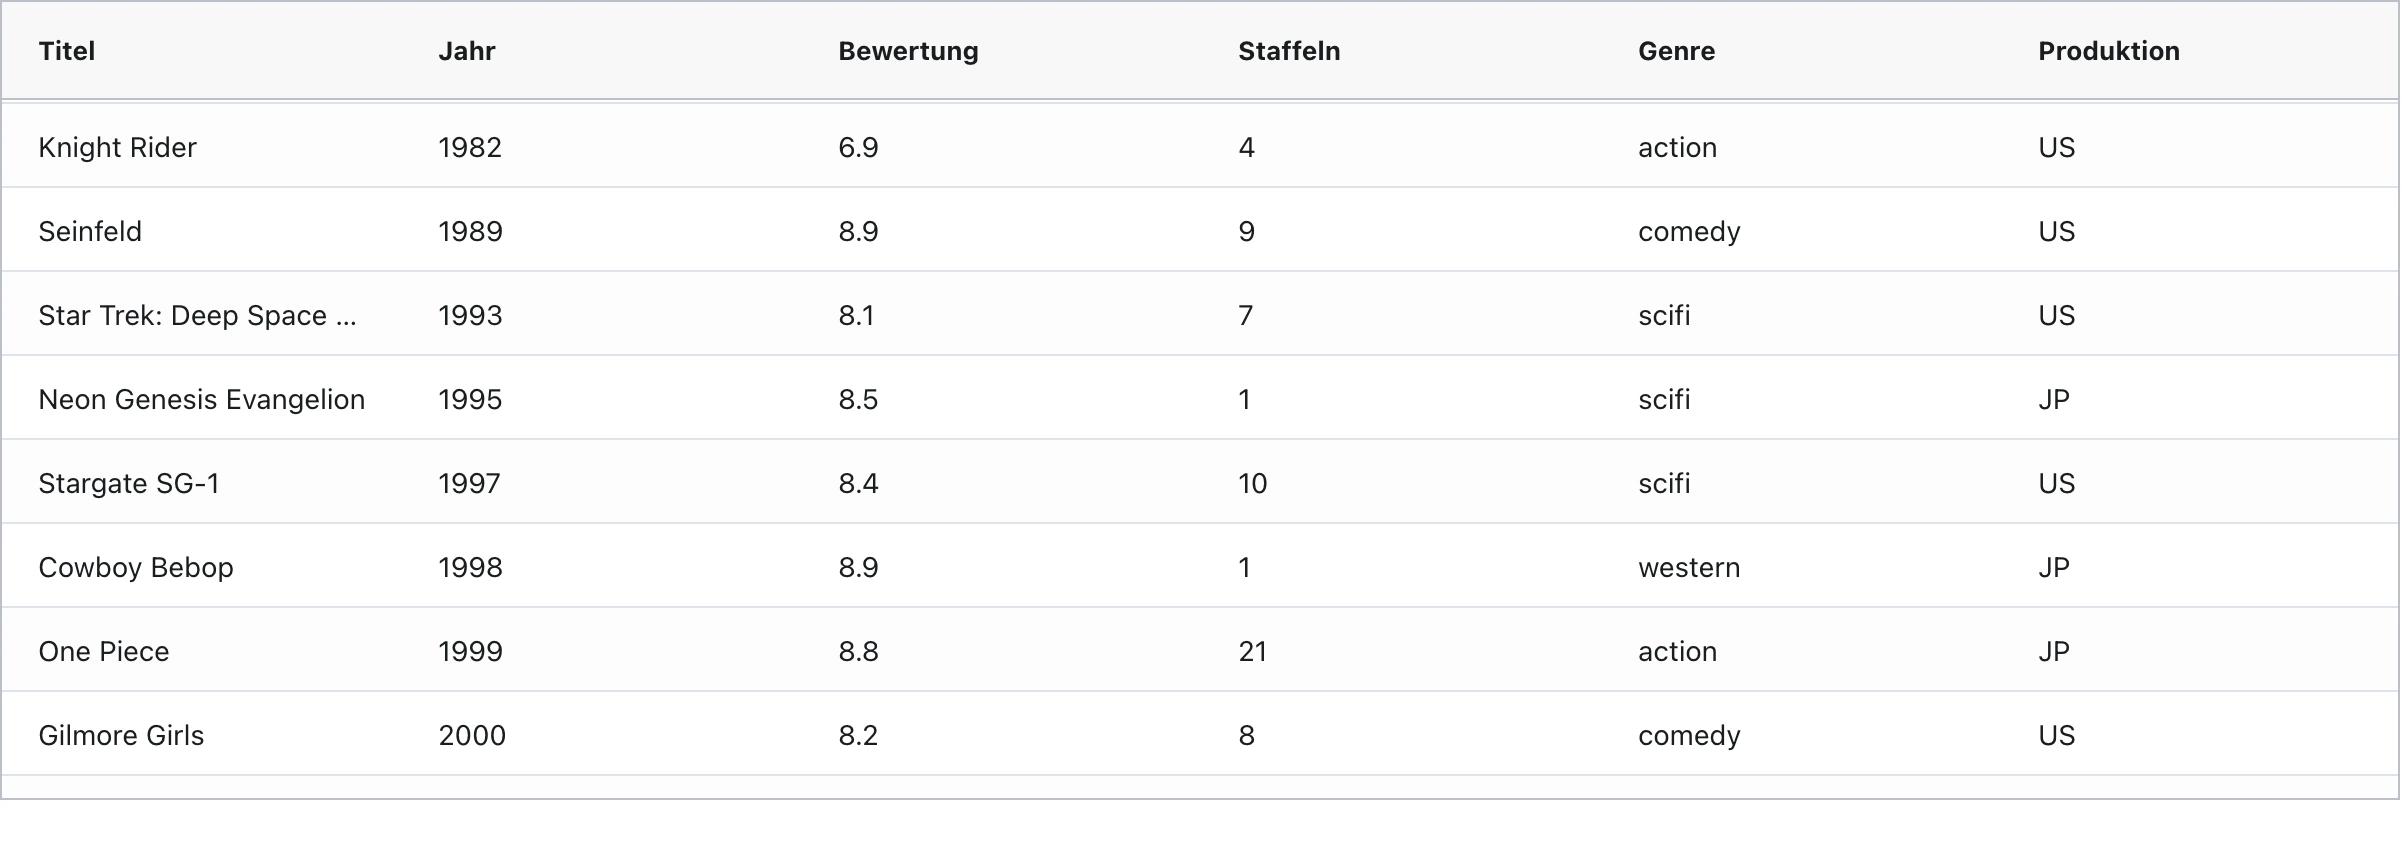Sort by the Produktion column header

point(2108,51)
